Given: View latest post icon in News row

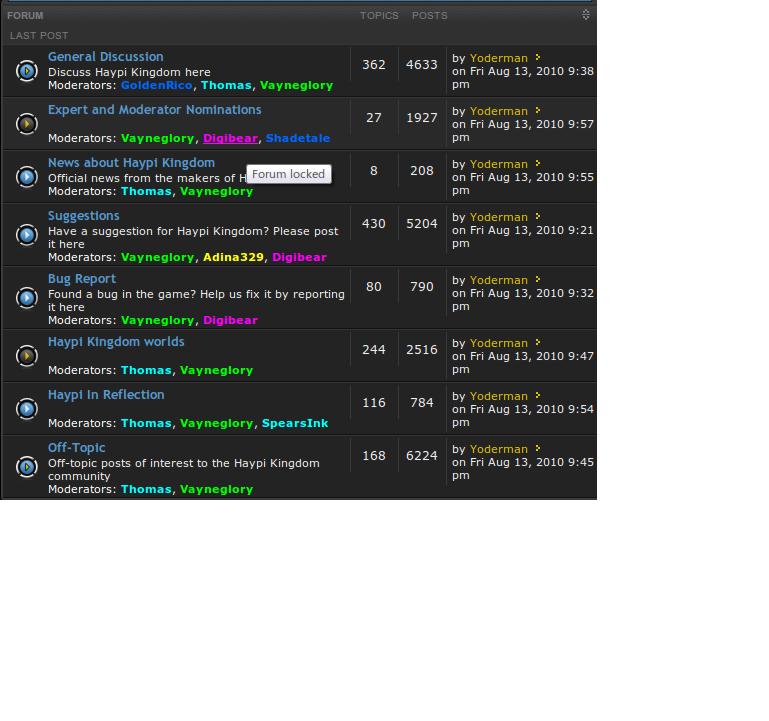Looking at the screenshot, I should coord(538,163).
